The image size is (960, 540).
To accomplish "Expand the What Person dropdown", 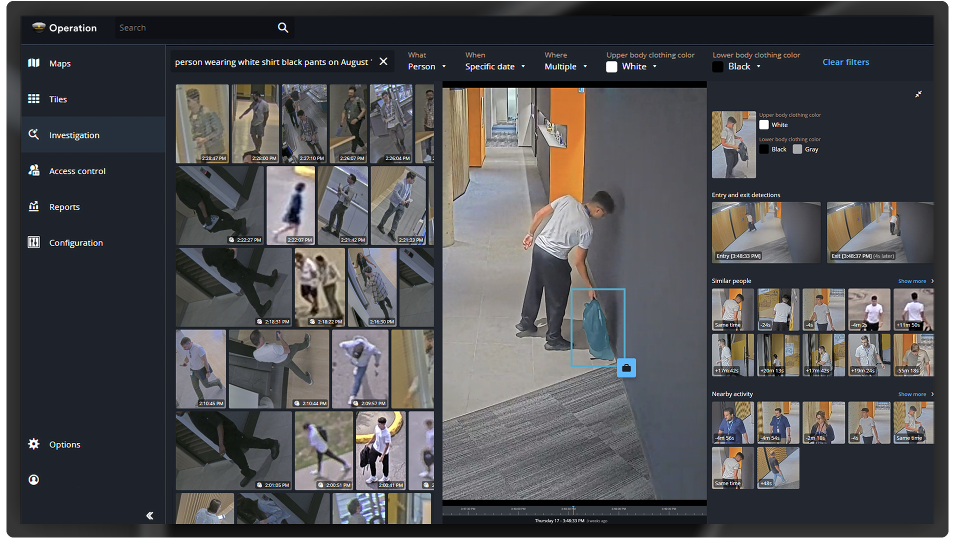I will tap(426, 67).
